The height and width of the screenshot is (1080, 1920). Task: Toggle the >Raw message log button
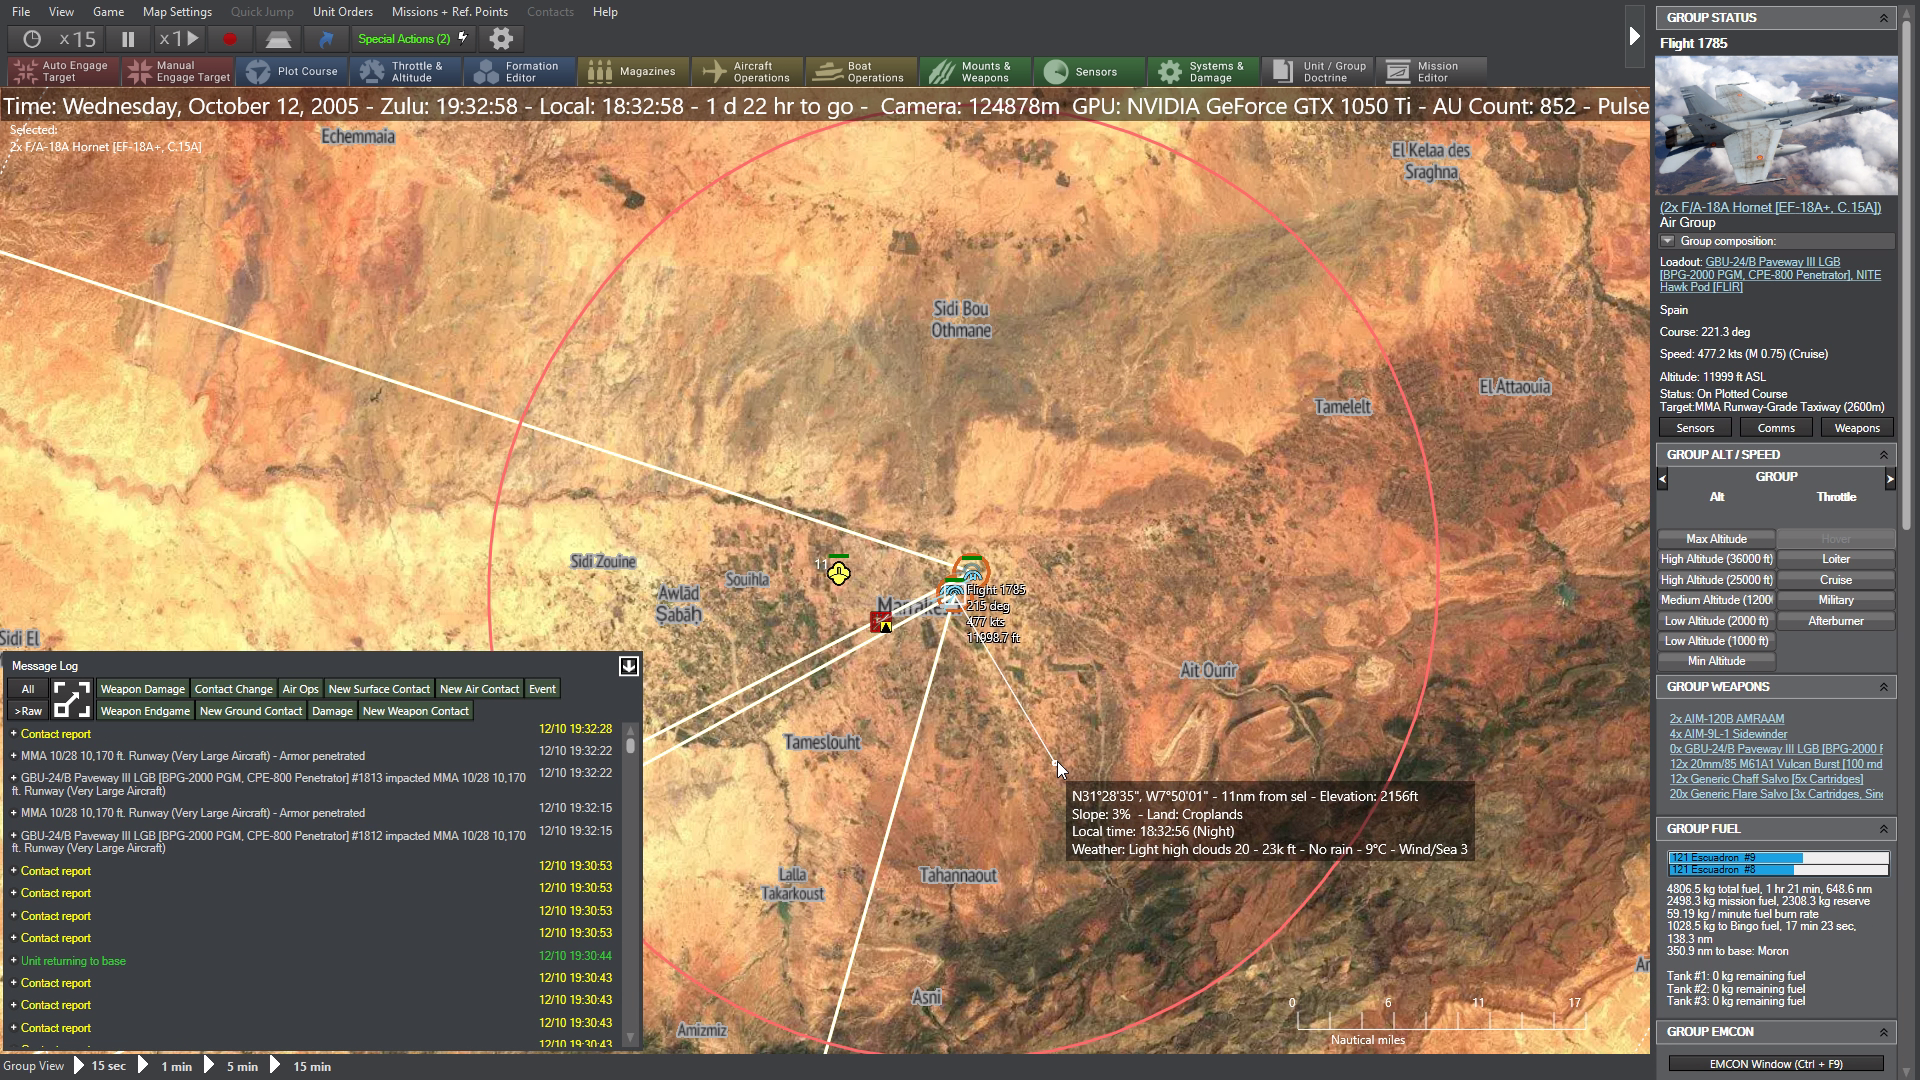[x=28, y=711]
